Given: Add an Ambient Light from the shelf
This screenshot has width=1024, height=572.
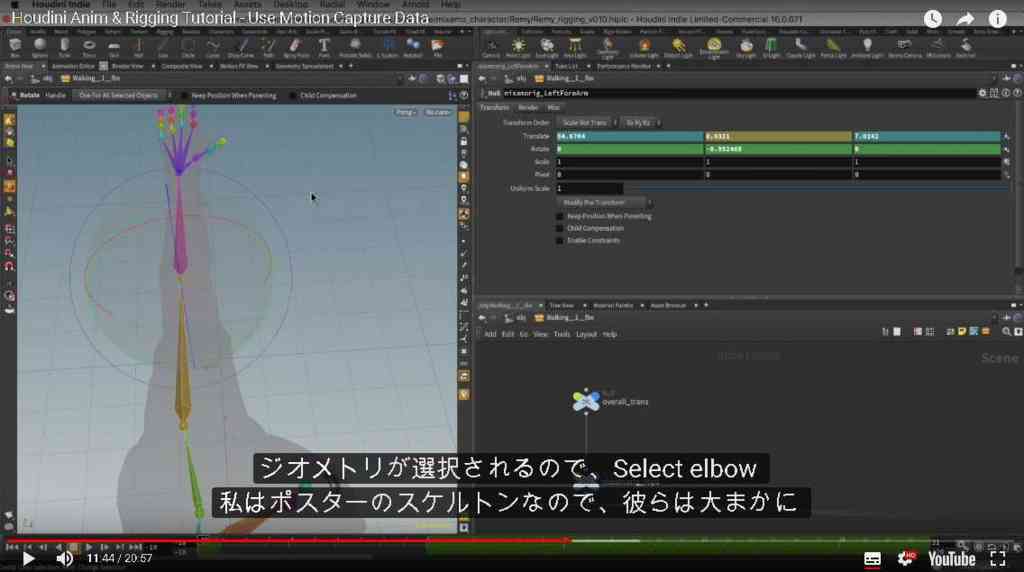Looking at the screenshot, I should click(867, 47).
